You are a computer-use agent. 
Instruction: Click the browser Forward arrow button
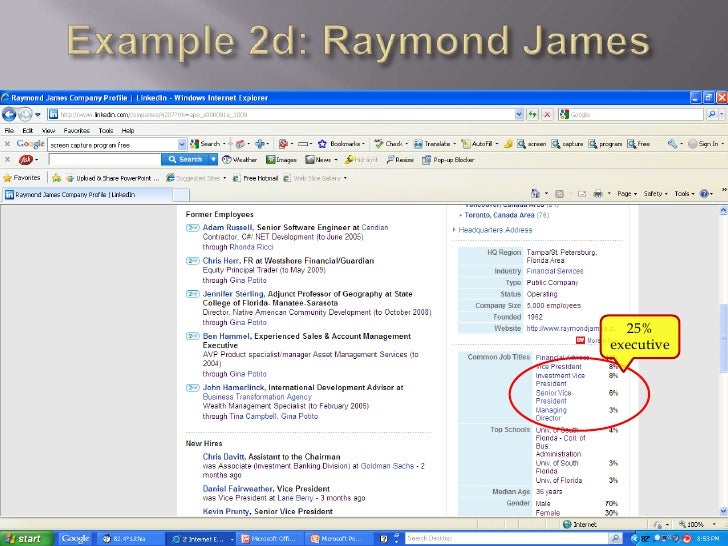[x=25, y=114]
